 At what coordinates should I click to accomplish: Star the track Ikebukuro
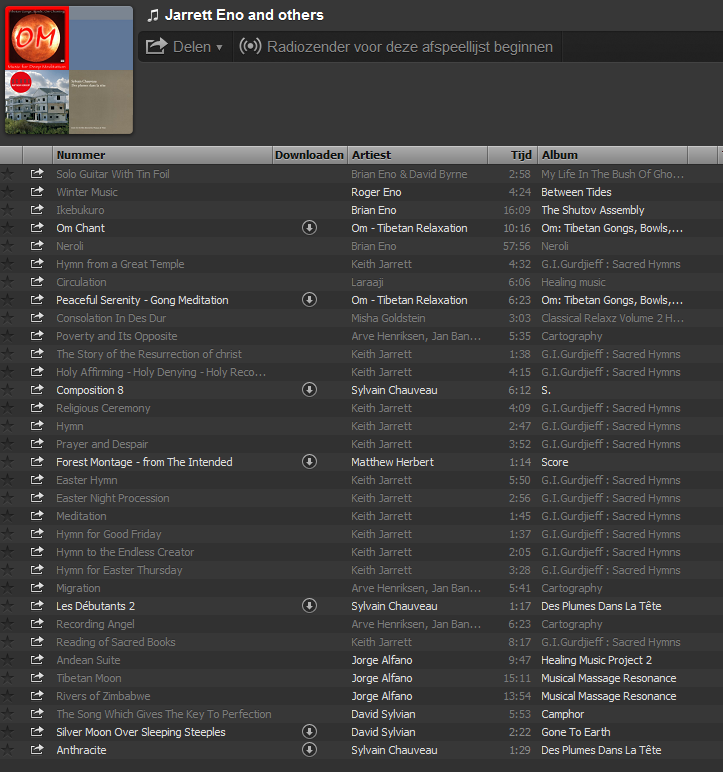click(x=9, y=210)
